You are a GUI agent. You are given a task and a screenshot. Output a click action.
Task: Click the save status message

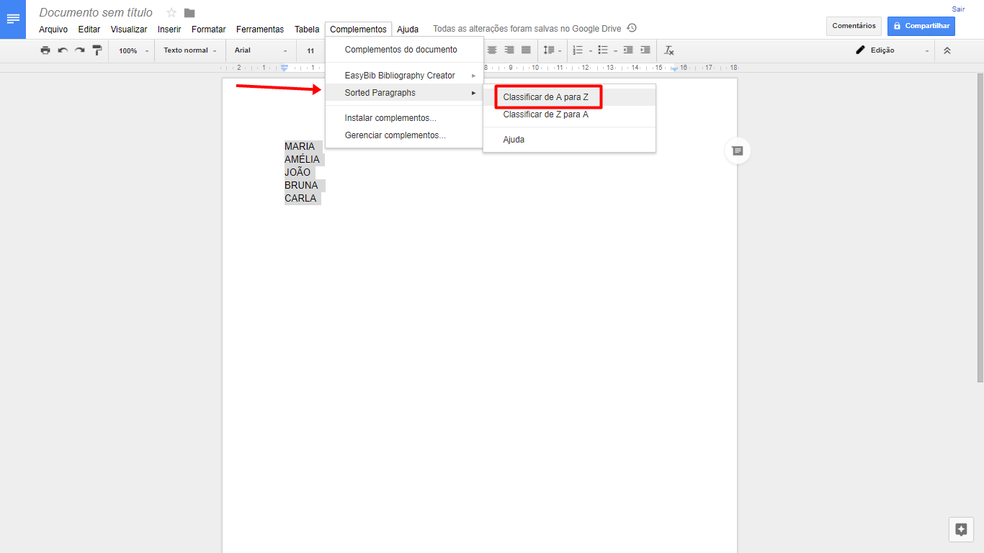click(x=527, y=29)
